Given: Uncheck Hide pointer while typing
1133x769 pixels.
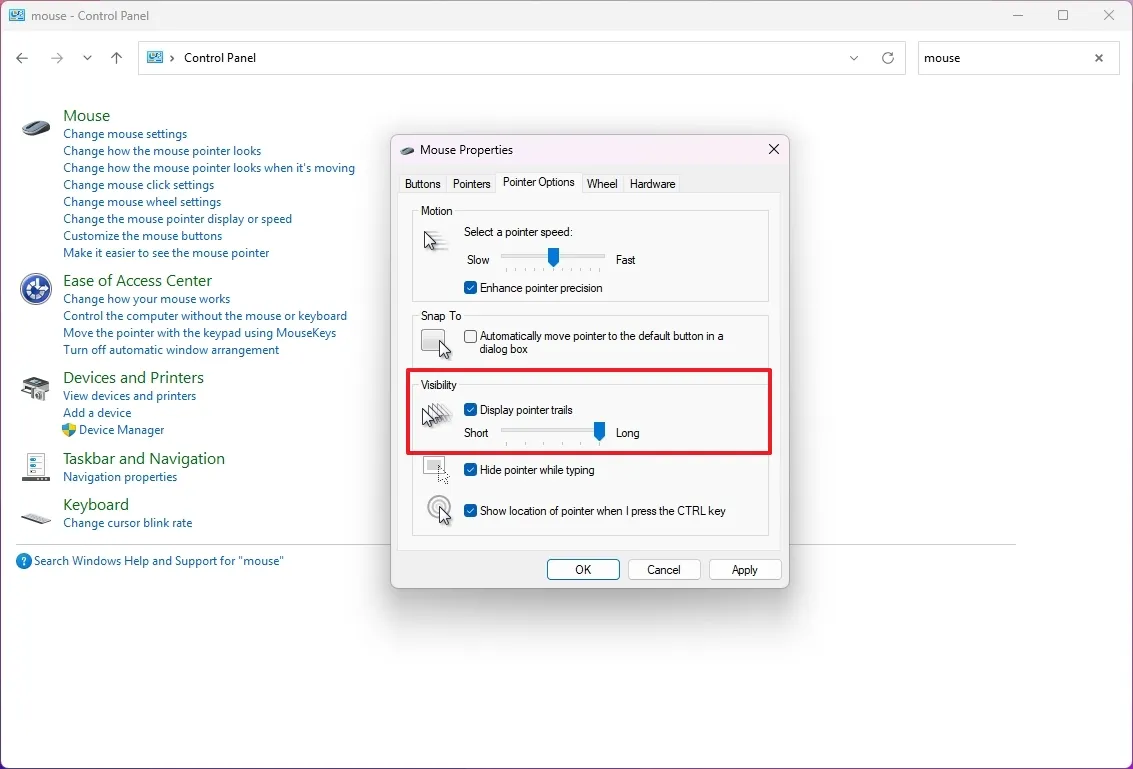Looking at the screenshot, I should pyautogui.click(x=470, y=470).
